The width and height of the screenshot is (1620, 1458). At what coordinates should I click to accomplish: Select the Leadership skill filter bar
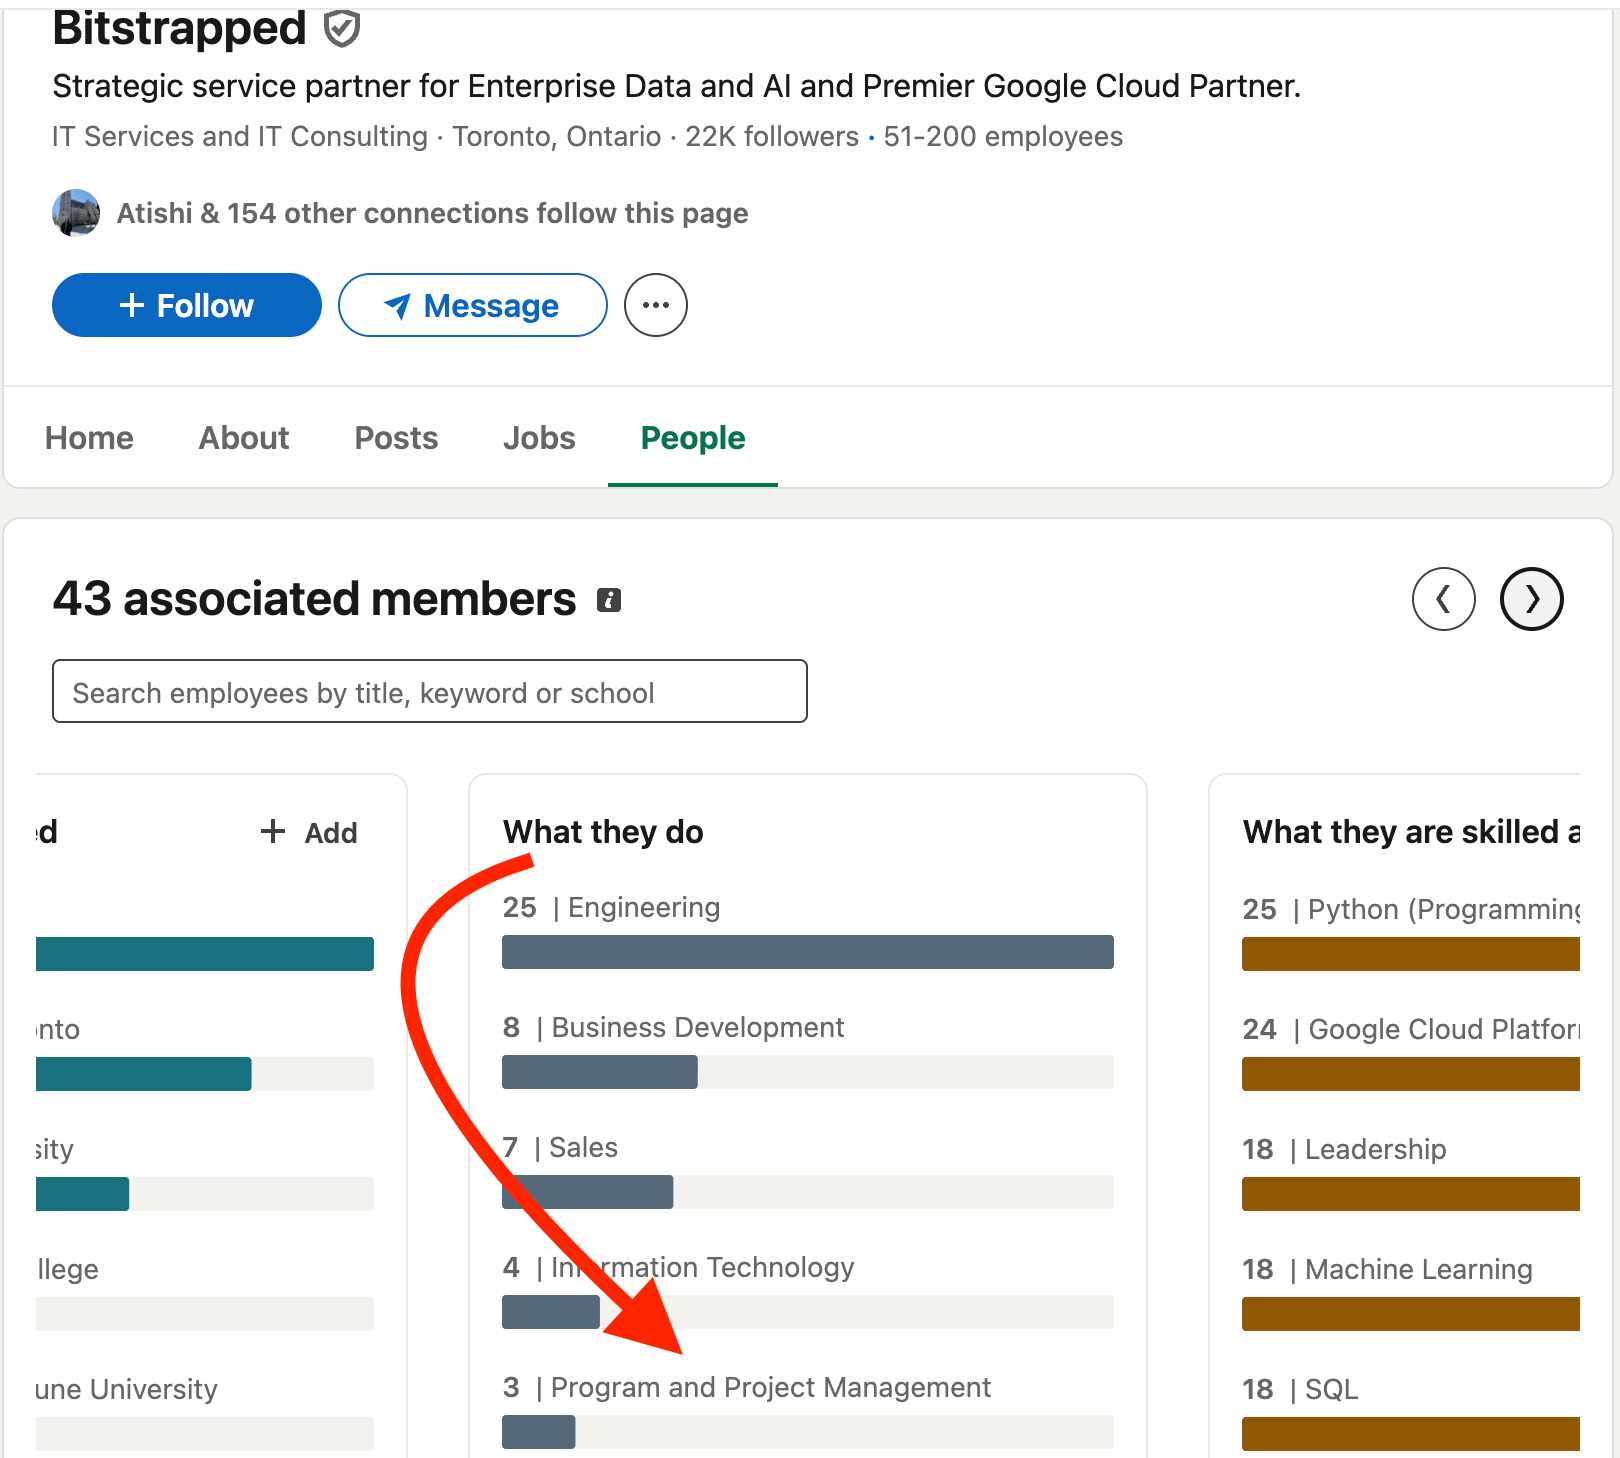tap(1410, 1193)
